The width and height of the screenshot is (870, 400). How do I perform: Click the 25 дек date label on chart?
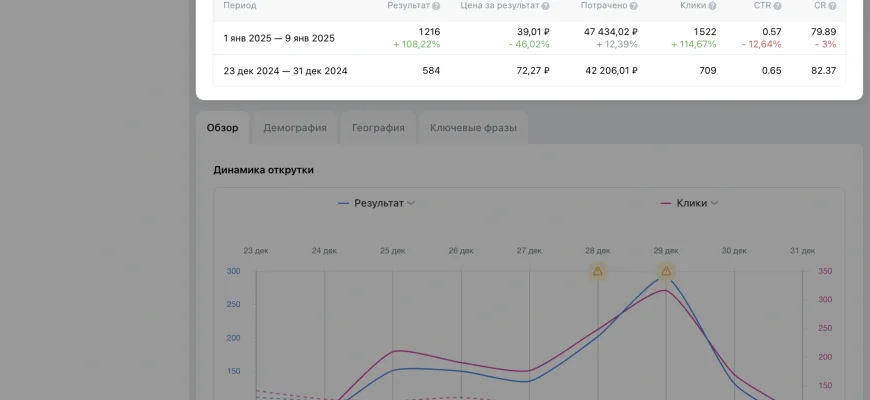coord(392,251)
